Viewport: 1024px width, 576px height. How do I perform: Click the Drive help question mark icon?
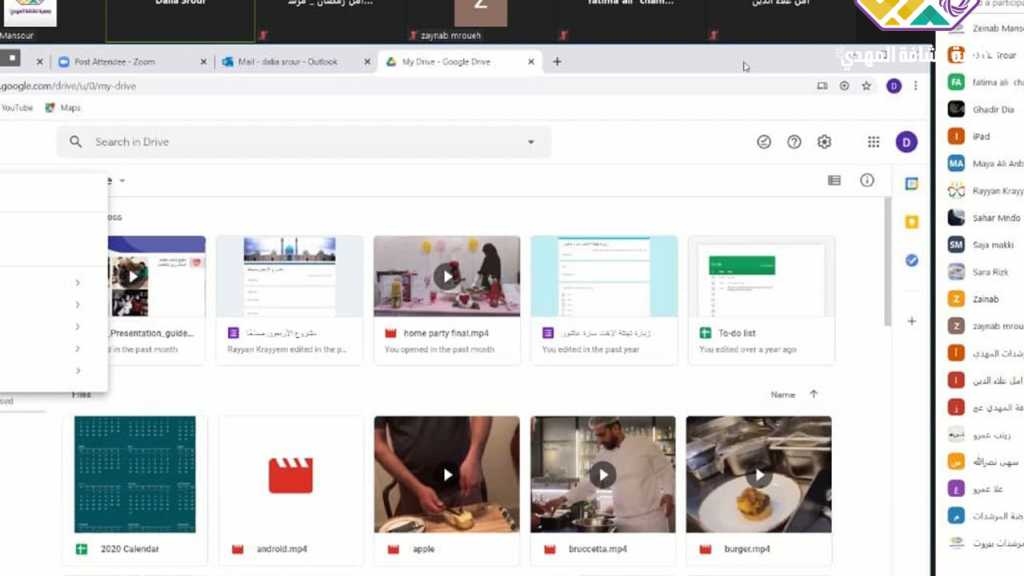click(794, 142)
